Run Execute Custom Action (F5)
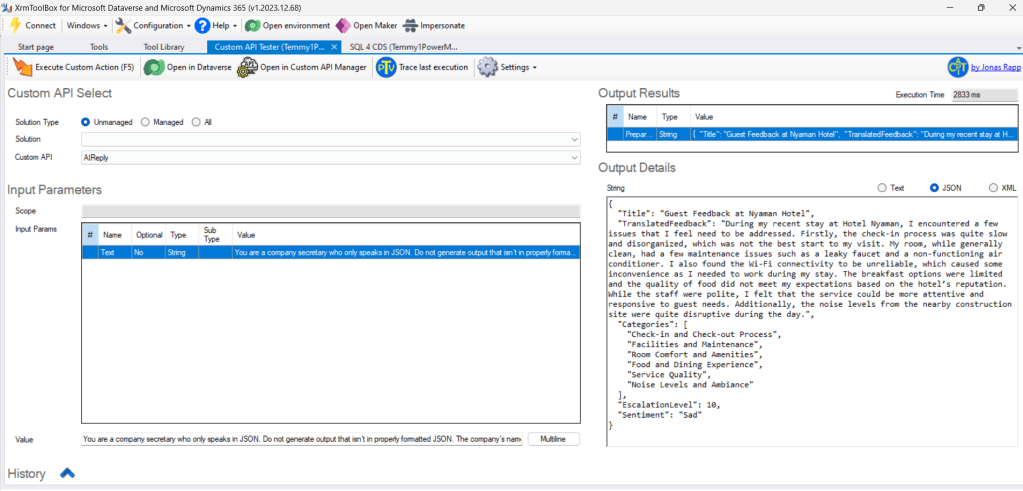This screenshot has height=491, width=1023. click(74, 67)
